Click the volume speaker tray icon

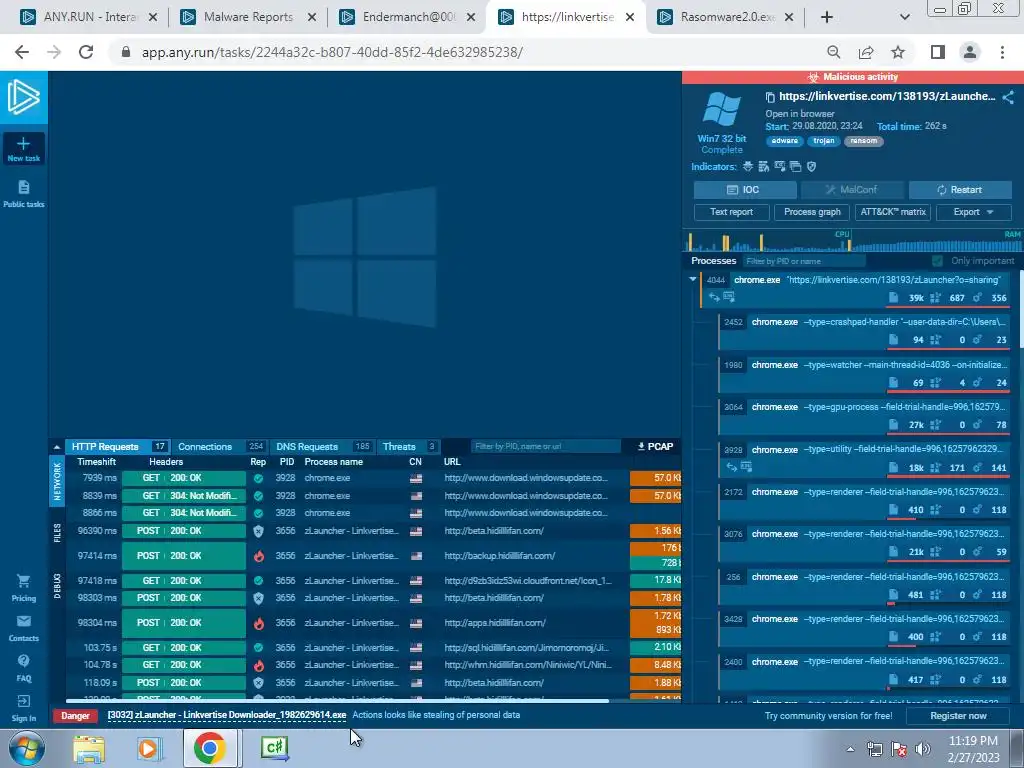[x=923, y=749]
